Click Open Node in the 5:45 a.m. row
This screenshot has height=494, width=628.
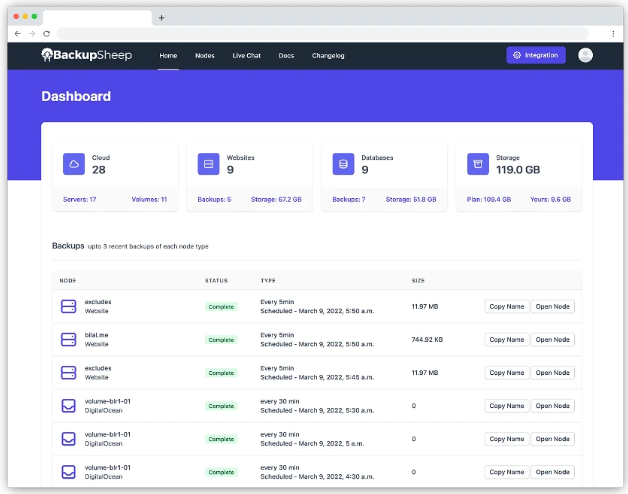[553, 373]
